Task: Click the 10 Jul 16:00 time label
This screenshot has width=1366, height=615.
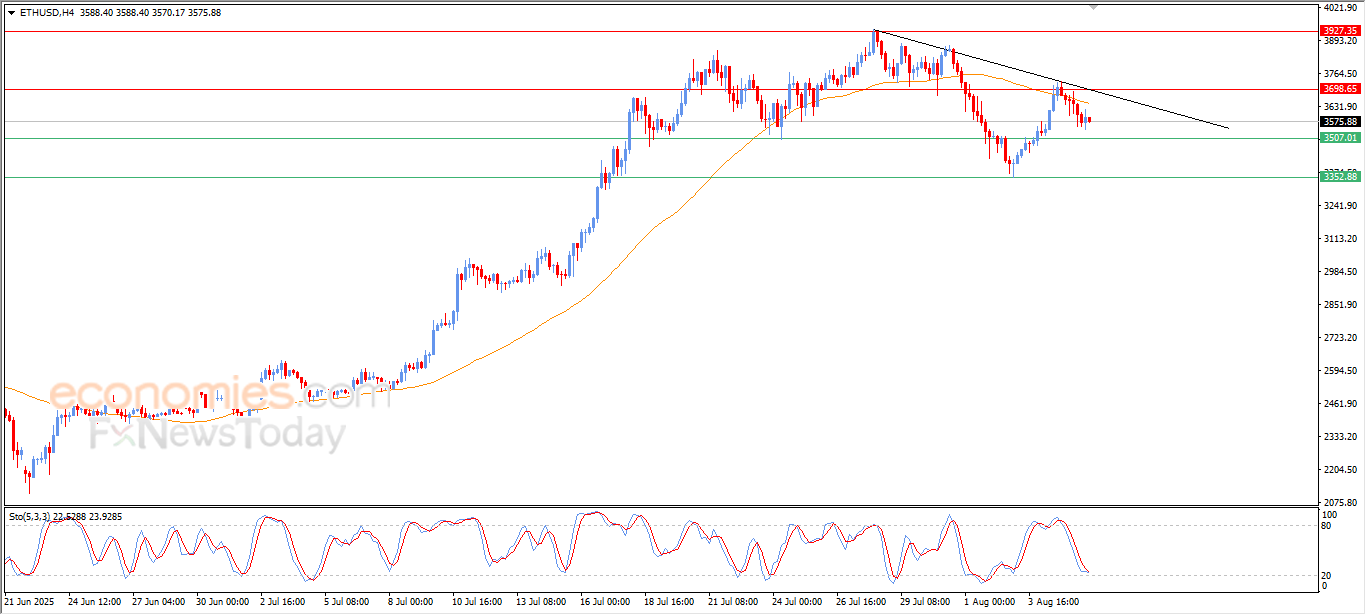Action: 477,602
